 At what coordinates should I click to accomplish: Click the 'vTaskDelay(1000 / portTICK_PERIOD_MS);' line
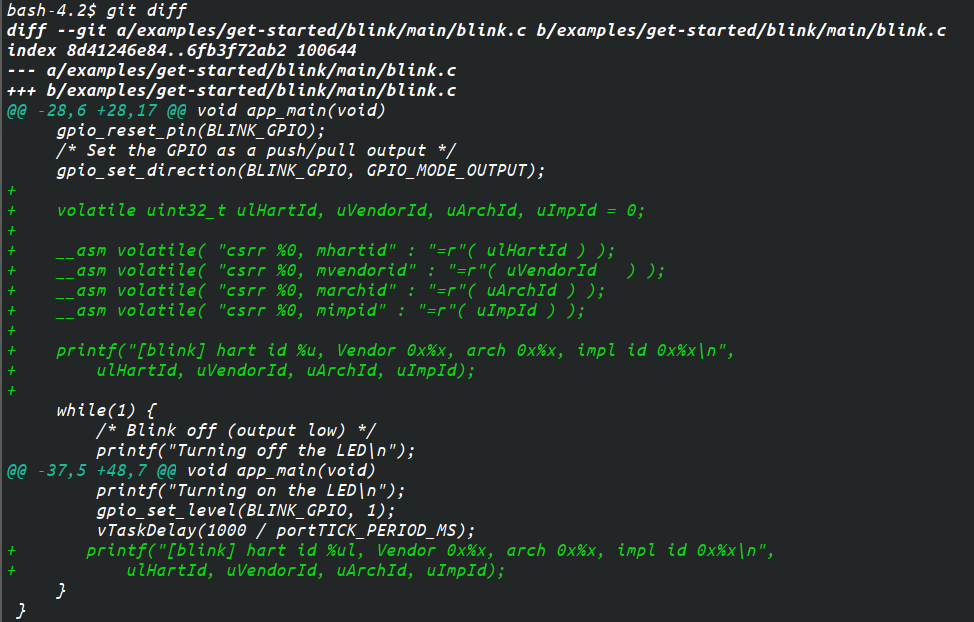(286, 530)
